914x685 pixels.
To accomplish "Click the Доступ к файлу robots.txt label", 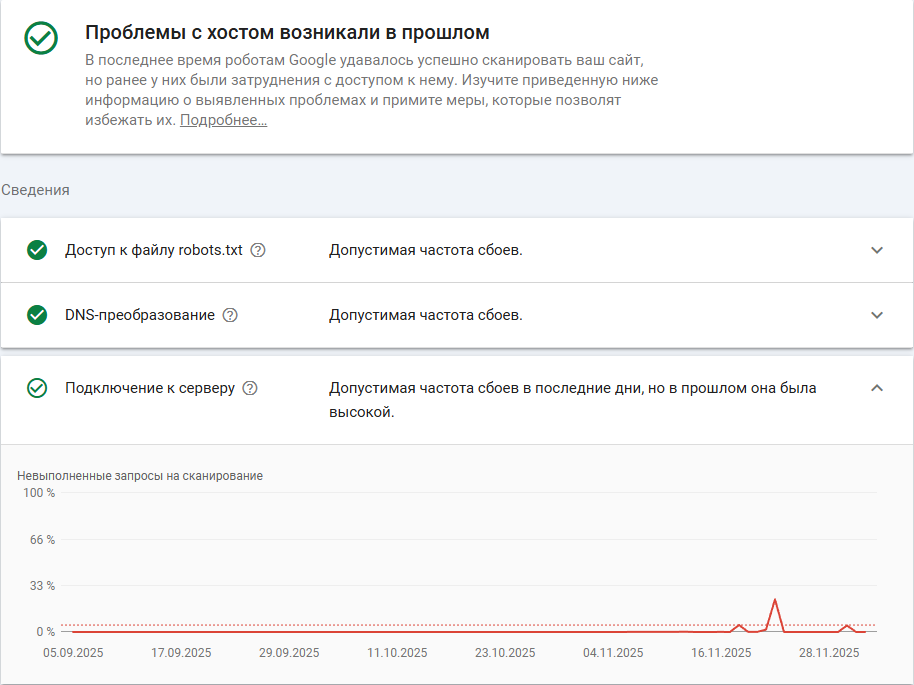I will tap(154, 250).
